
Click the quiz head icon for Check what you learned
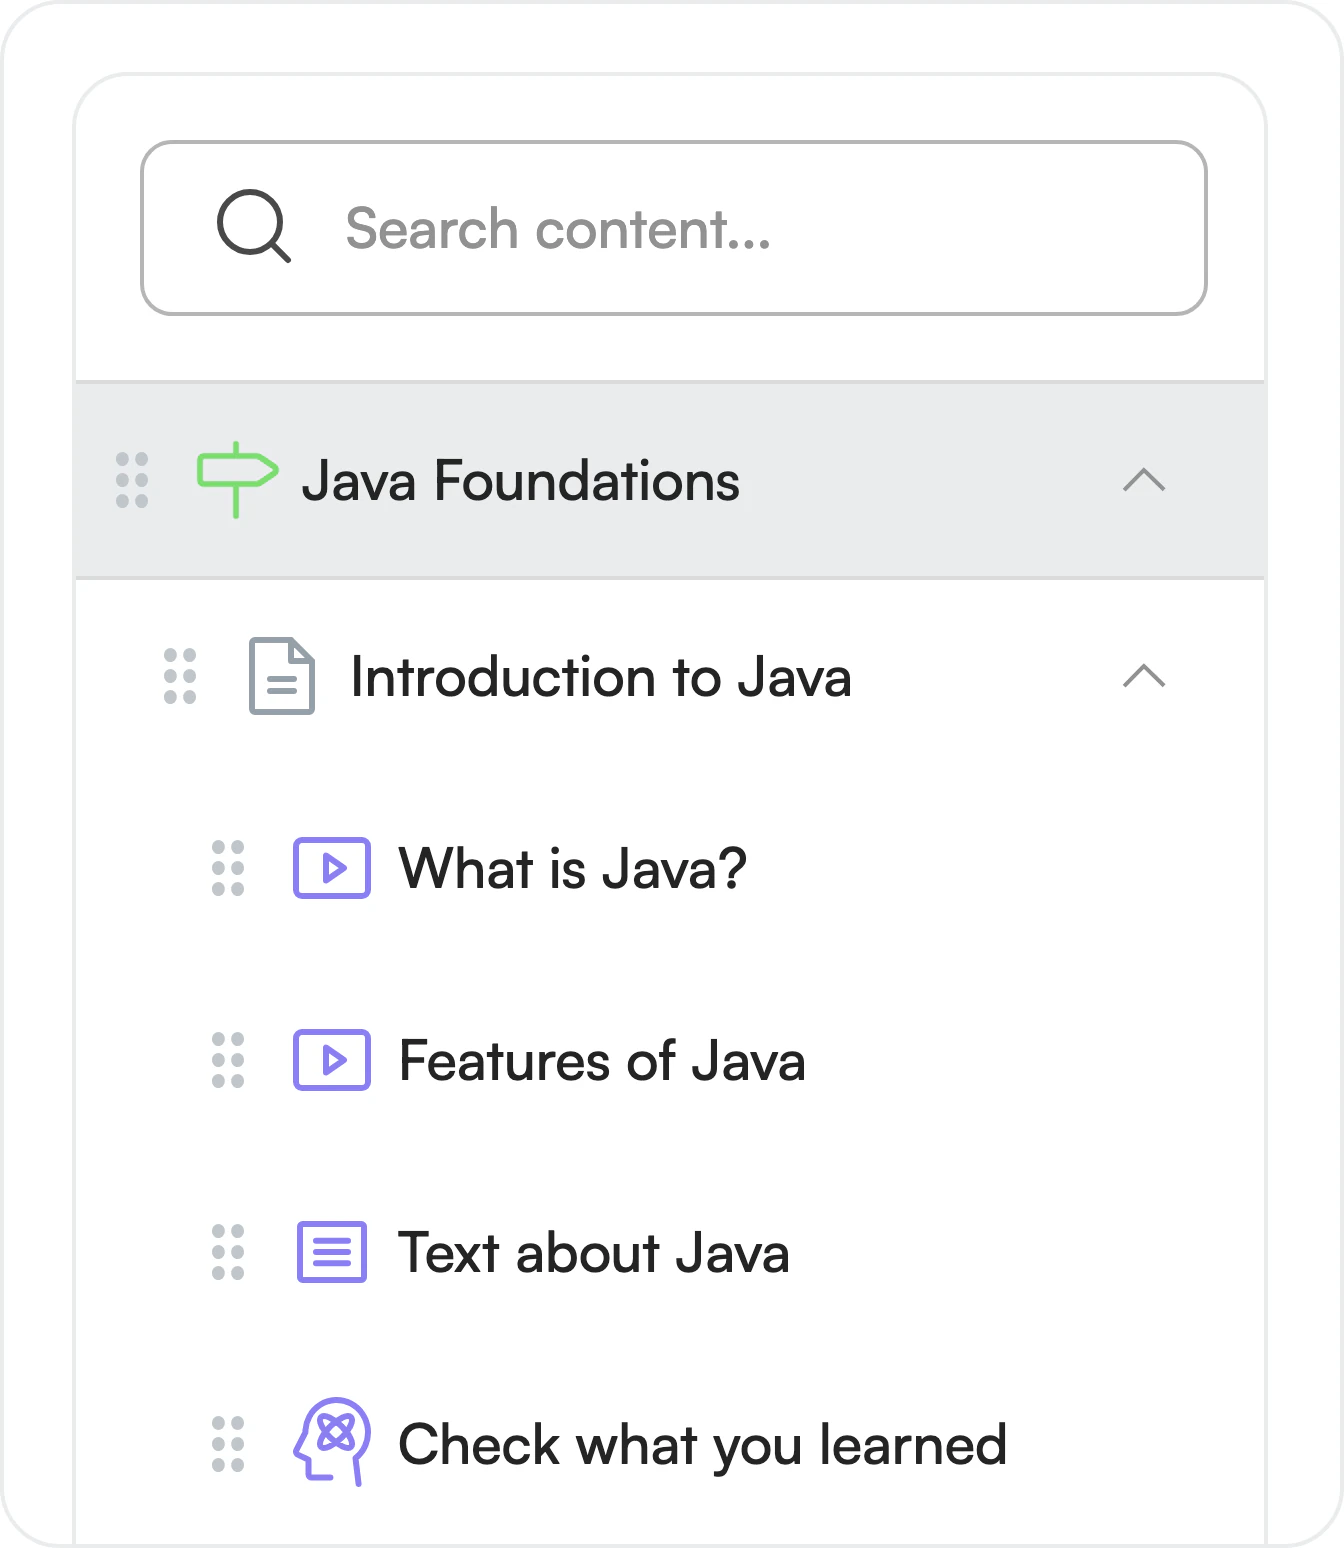click(332, 1442)
